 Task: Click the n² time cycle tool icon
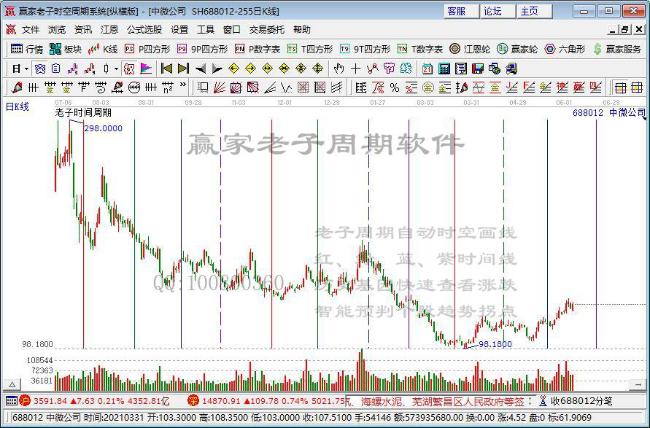tap(167, 88)
